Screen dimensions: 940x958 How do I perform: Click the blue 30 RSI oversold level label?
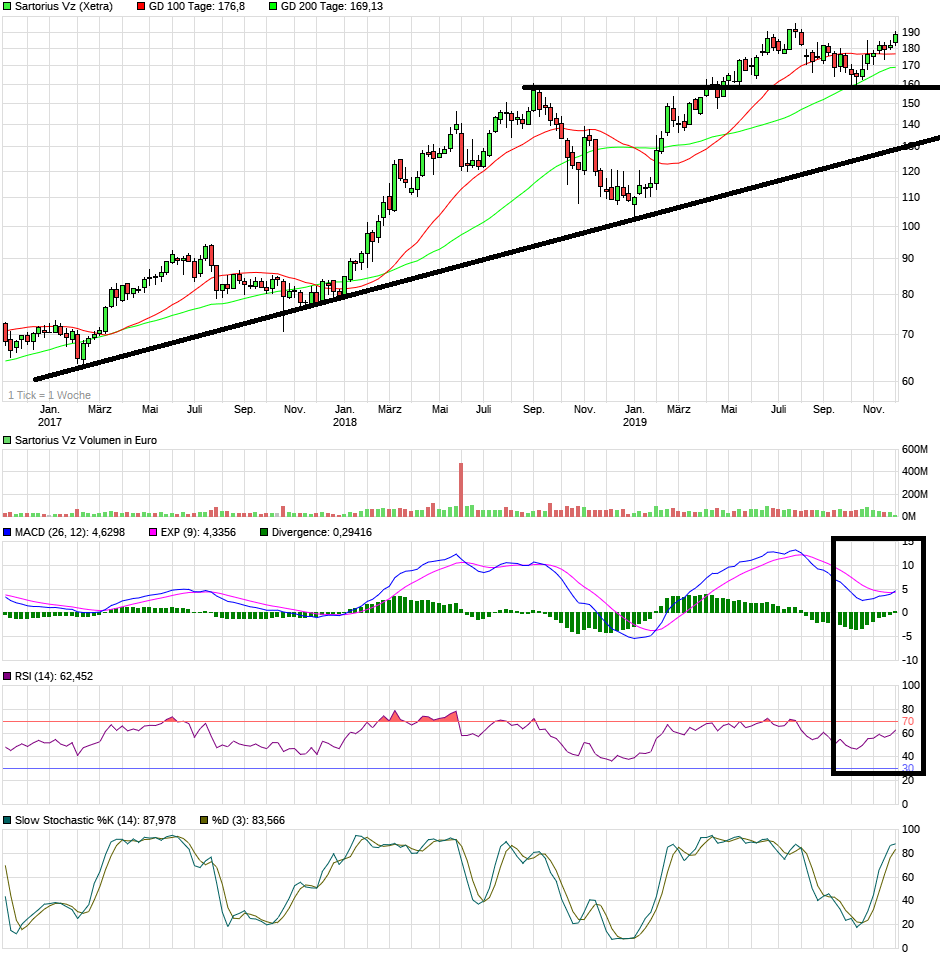click(x=908, y=768)
